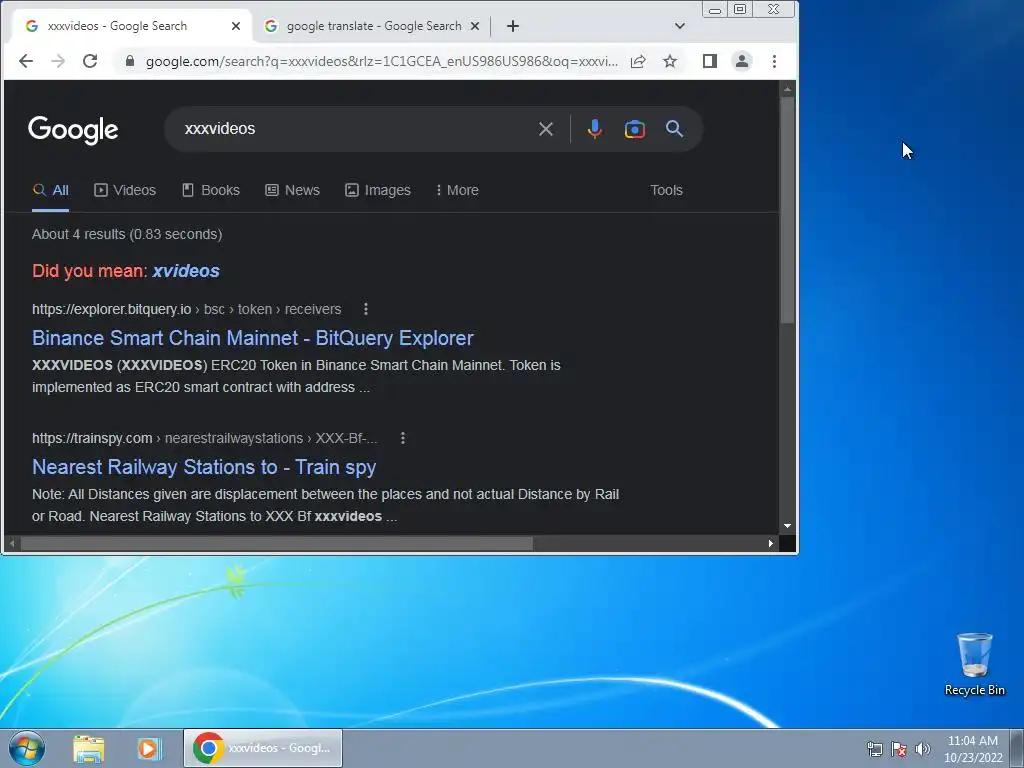Go to the Google logo homepage
Image resolution: width=1024 pixels, height=768 pixels.
(x=73, y=130)
